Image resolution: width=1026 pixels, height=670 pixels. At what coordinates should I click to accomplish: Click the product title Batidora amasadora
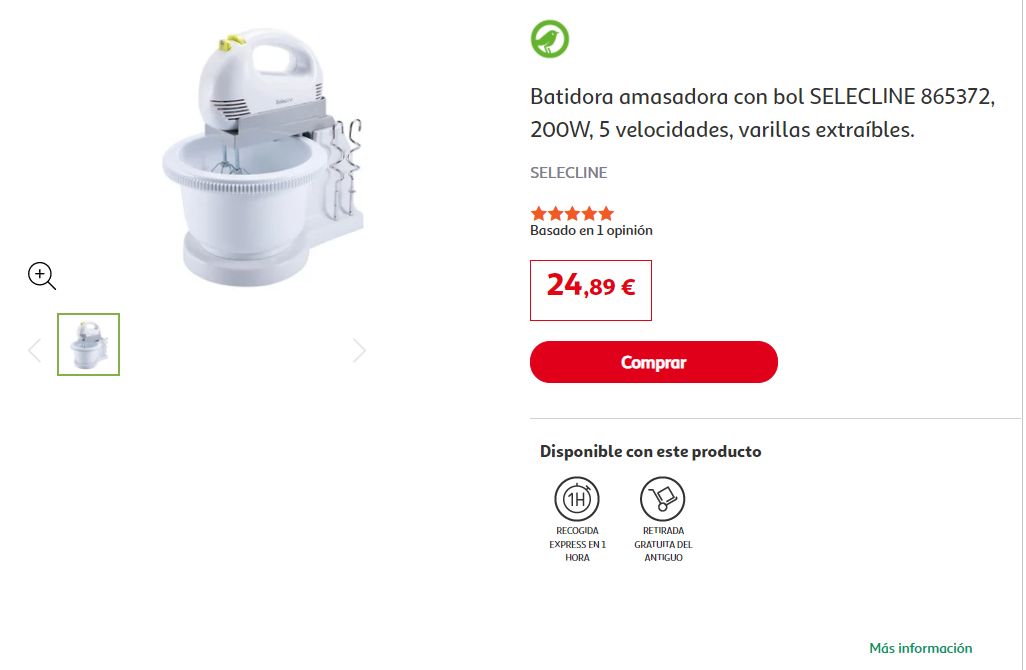point(762,113)
